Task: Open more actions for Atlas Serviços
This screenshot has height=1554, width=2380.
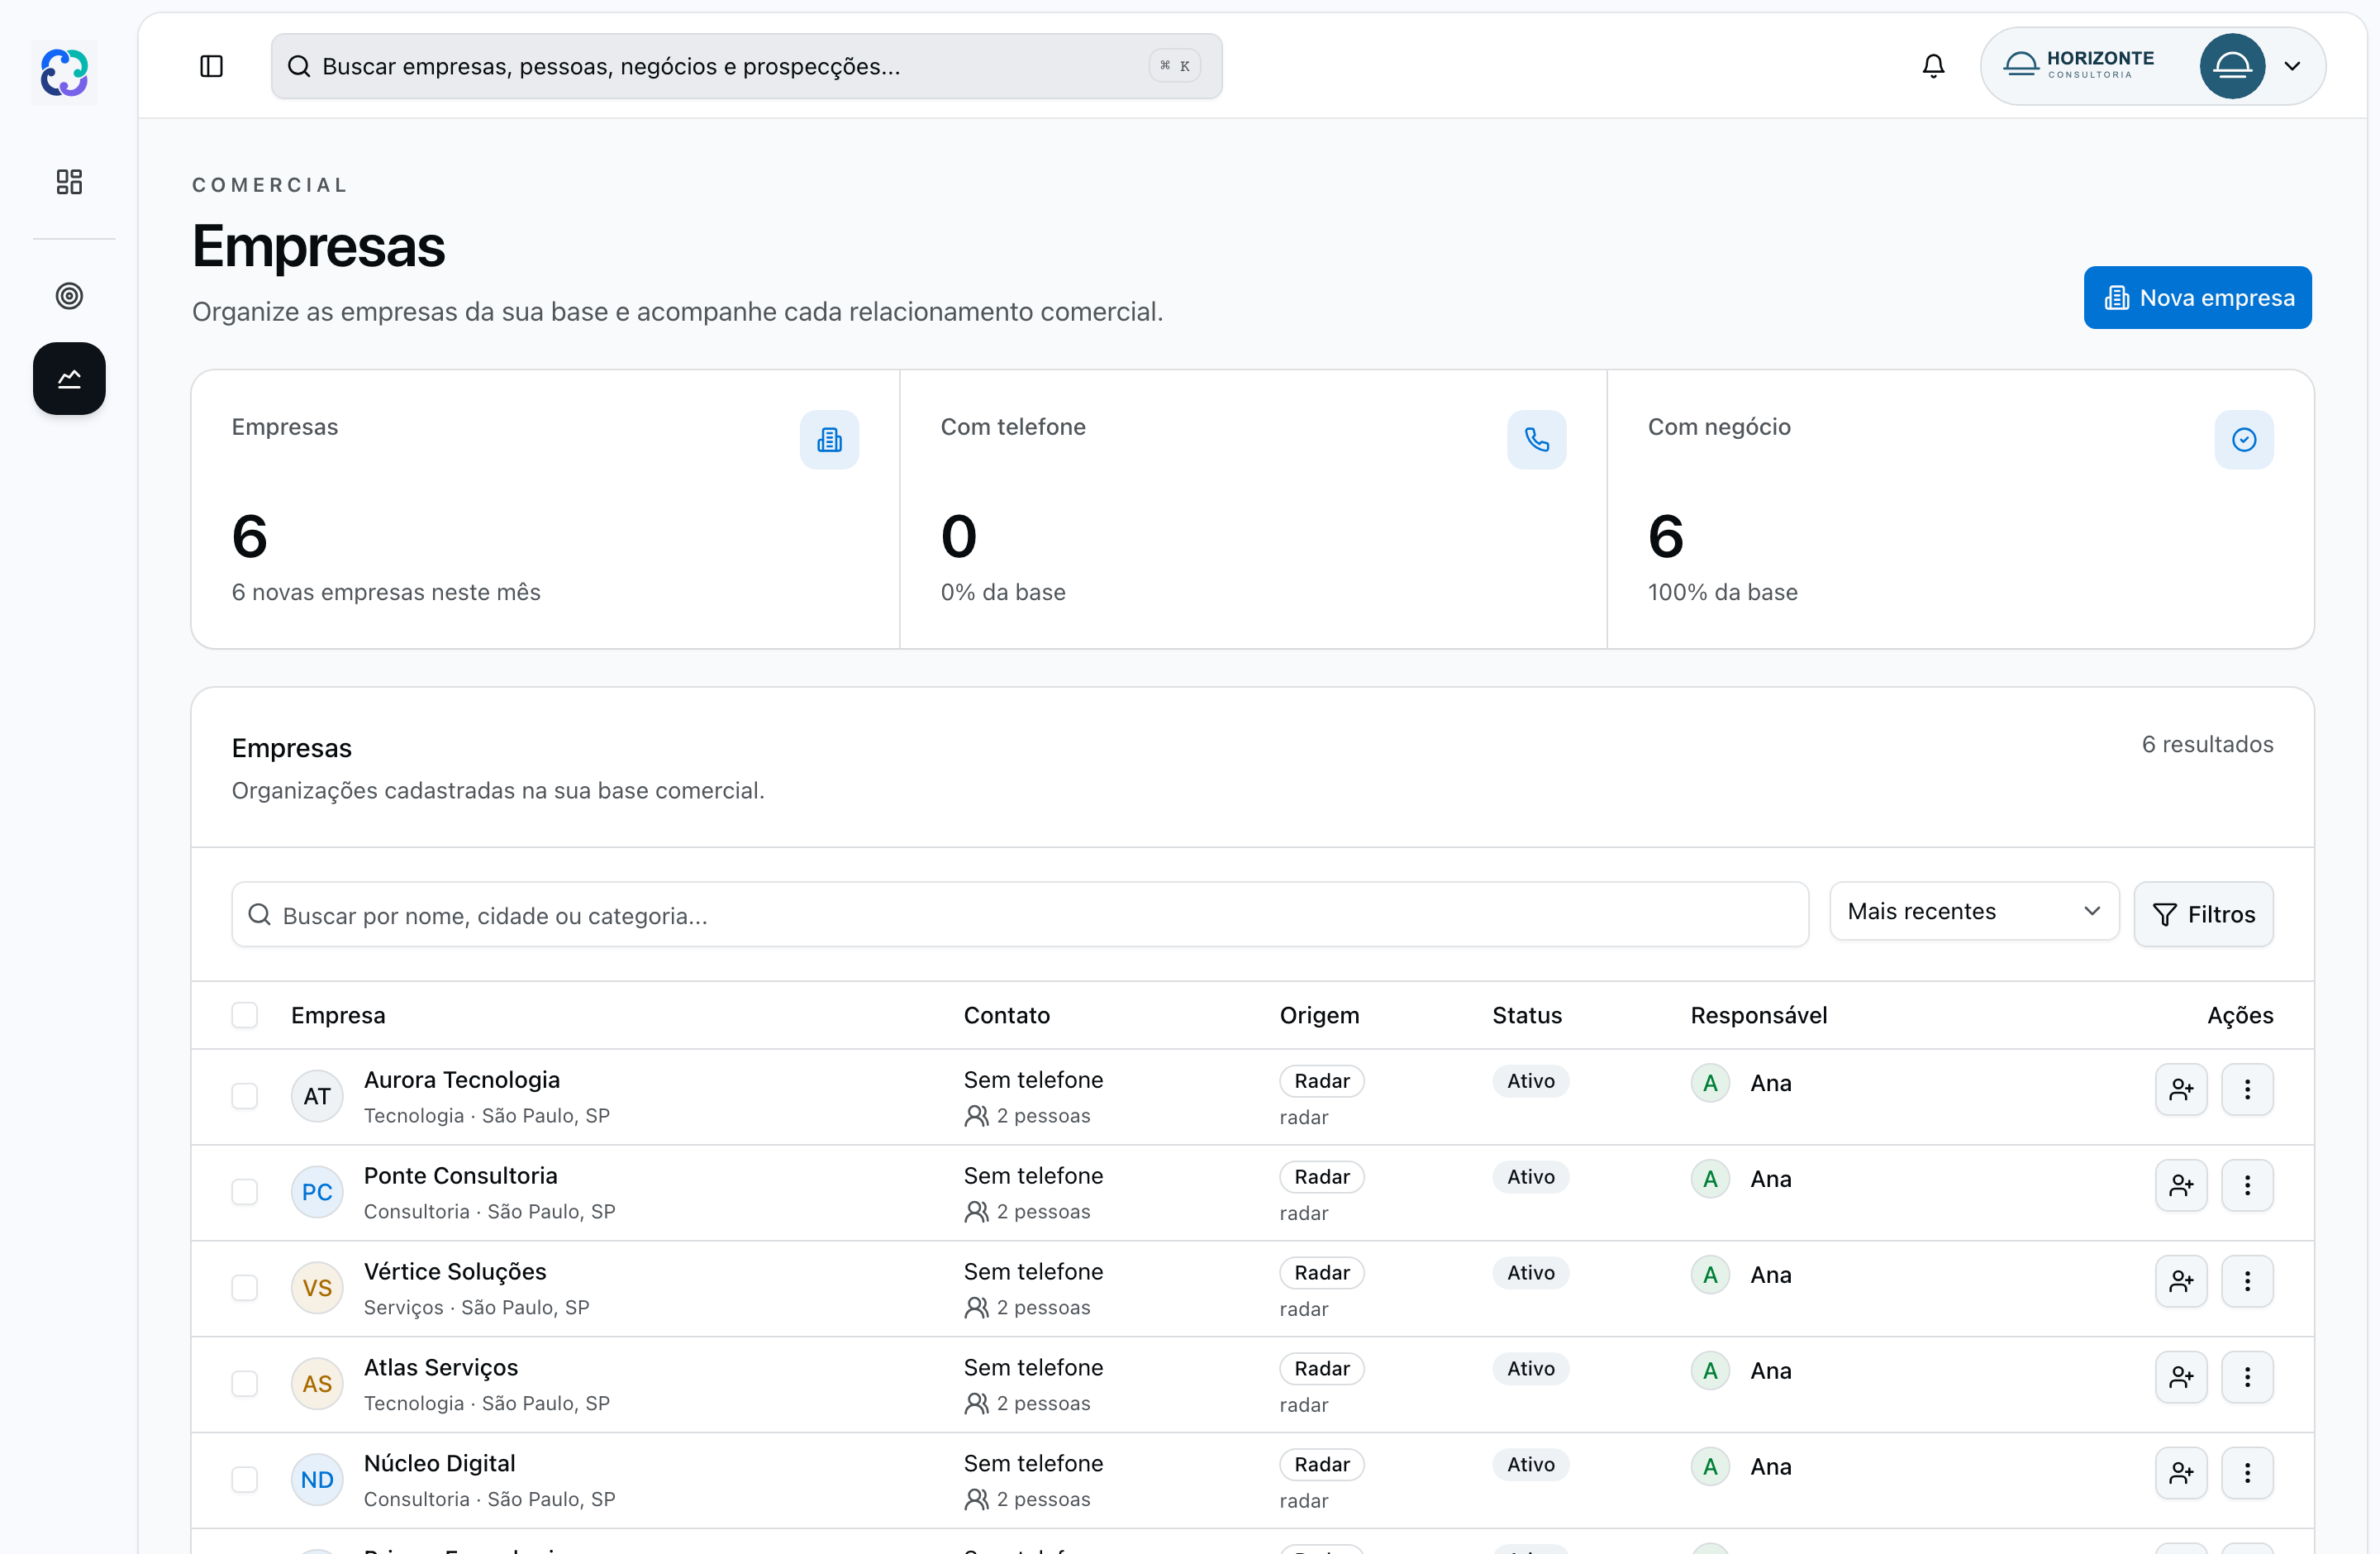Action: (2247, 1377)
